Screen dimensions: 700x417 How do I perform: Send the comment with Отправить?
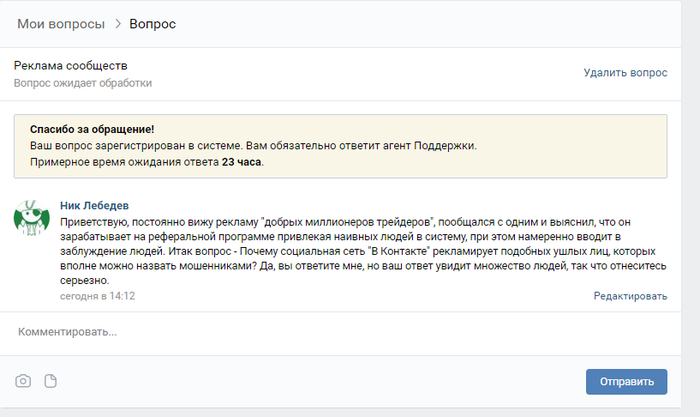[626, 382]
